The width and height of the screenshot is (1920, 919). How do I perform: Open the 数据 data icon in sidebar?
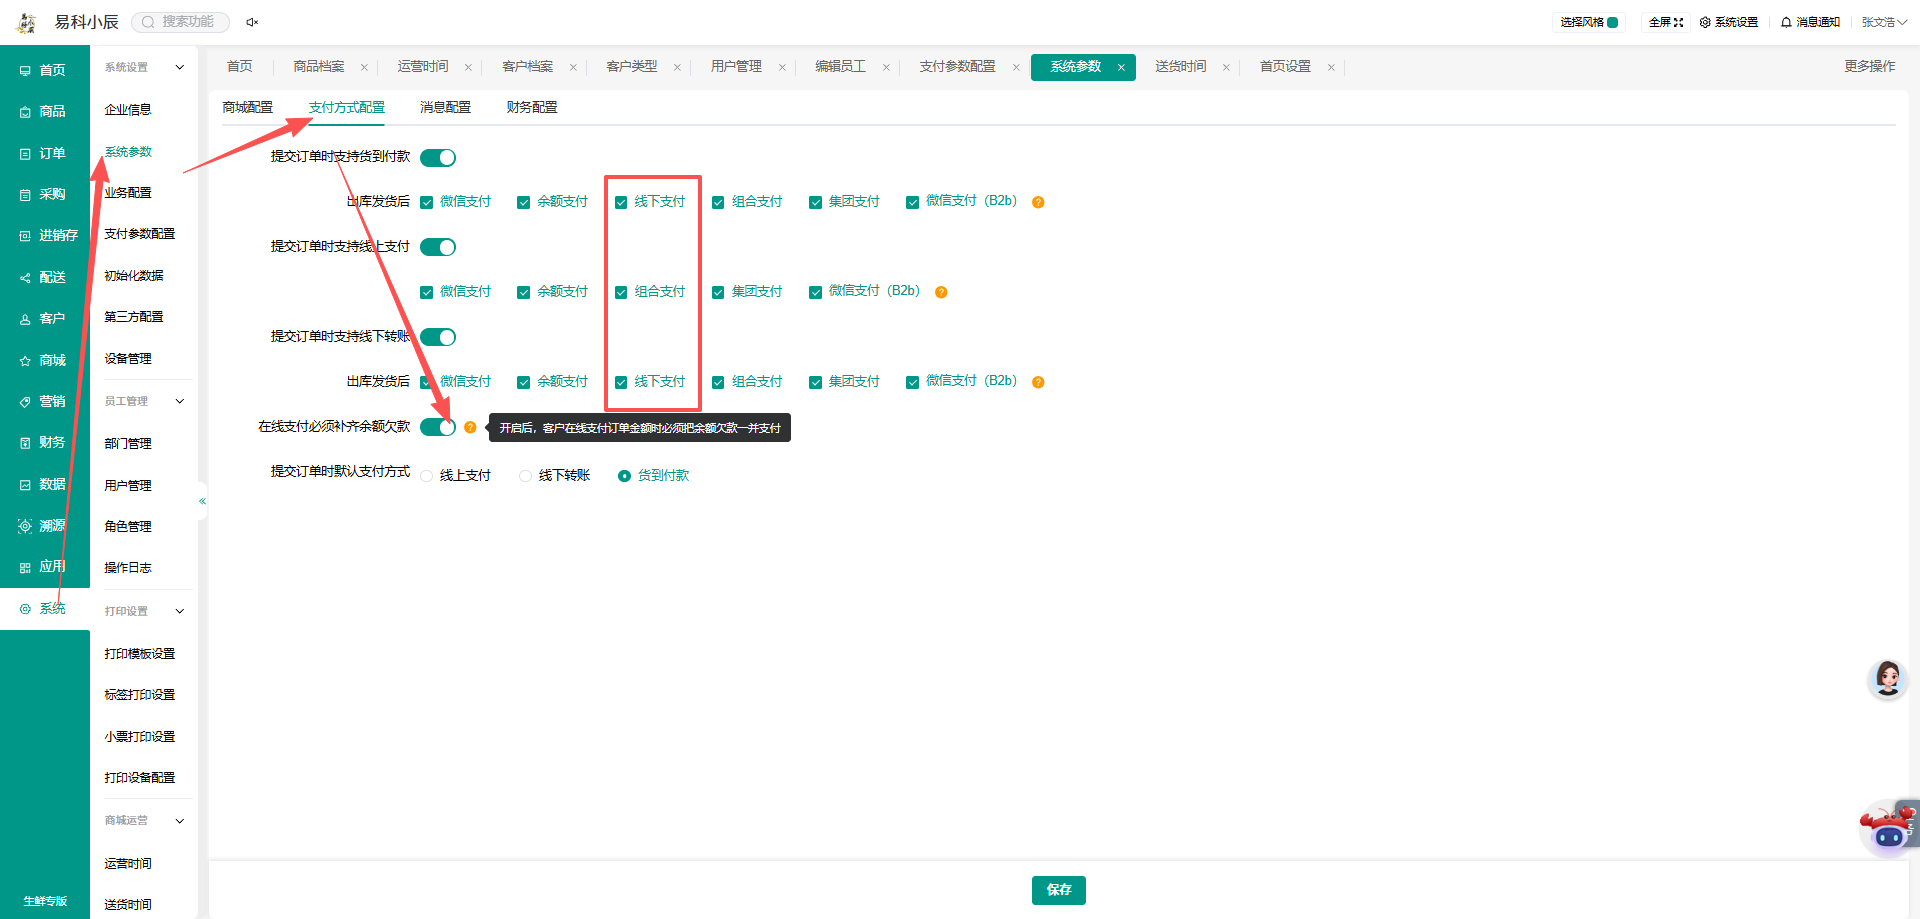25,485
